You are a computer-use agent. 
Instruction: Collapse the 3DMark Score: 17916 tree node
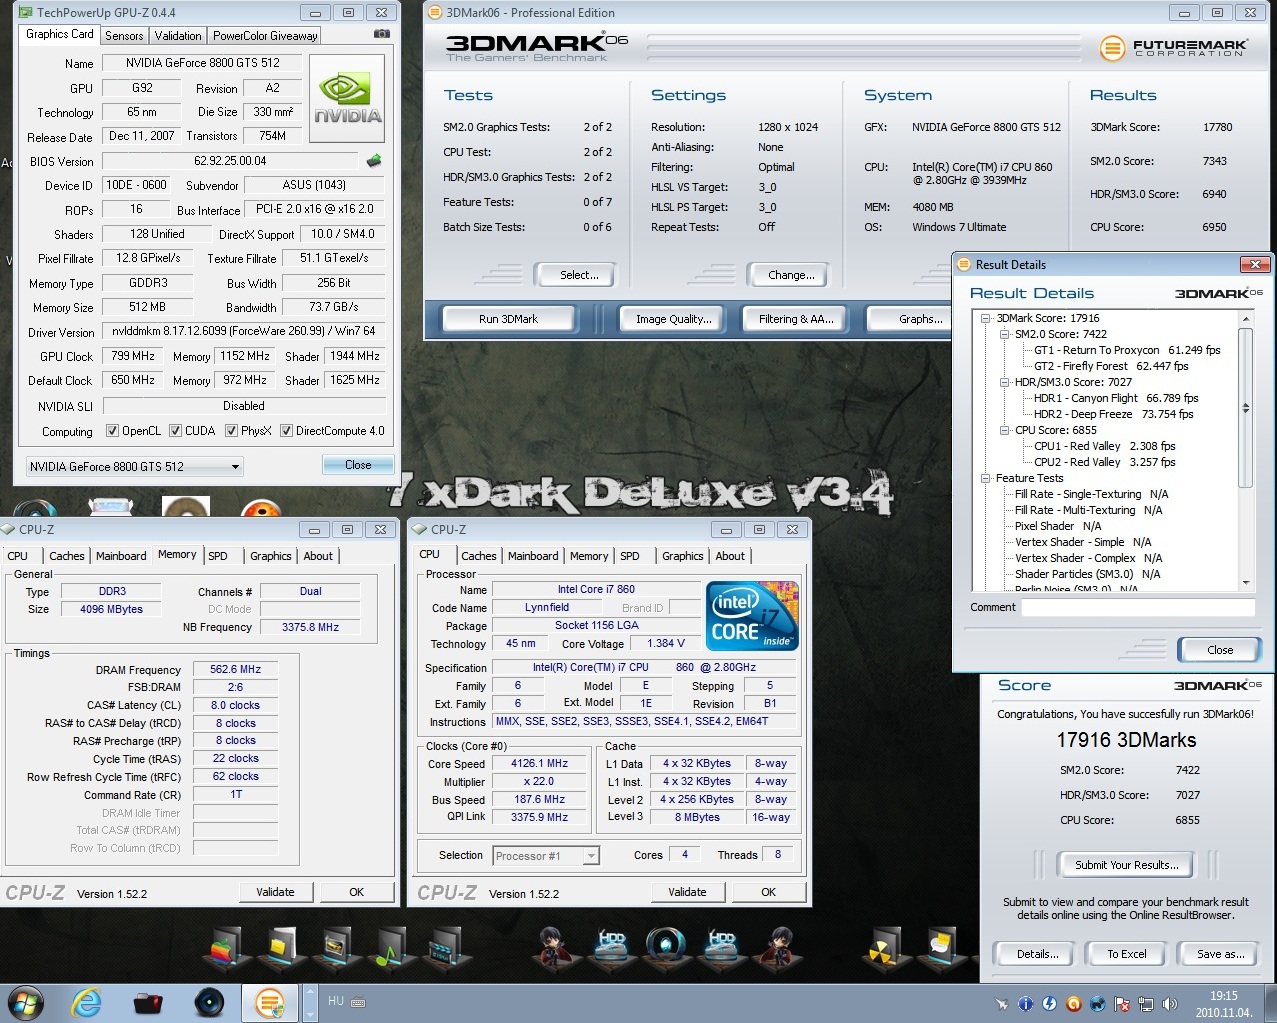(x=986, y=318)
